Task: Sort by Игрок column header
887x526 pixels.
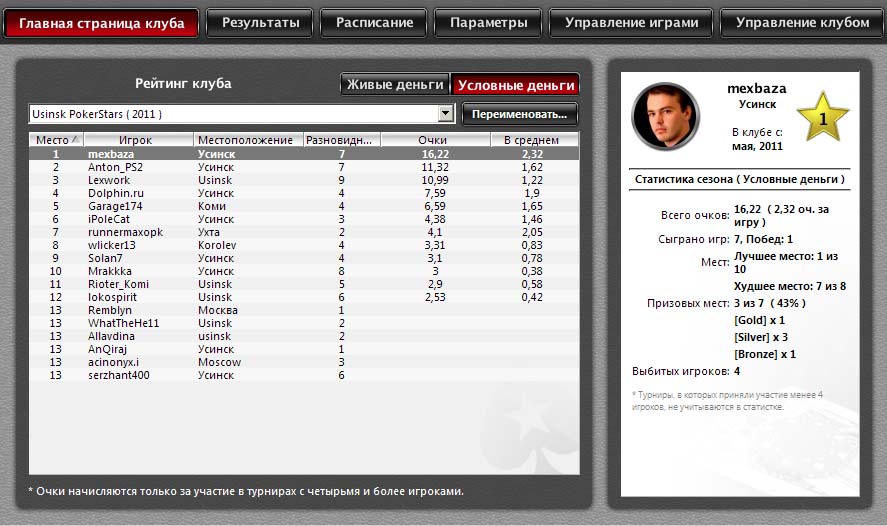Action: (x=135, y=140)
